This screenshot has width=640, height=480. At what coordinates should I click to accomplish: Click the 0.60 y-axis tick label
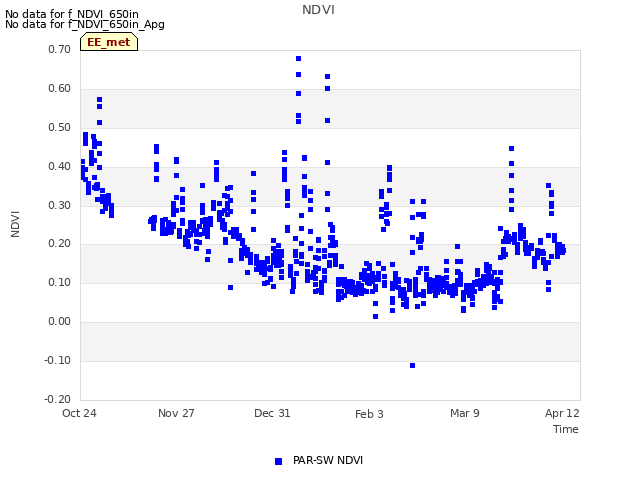tap(59, 89)
